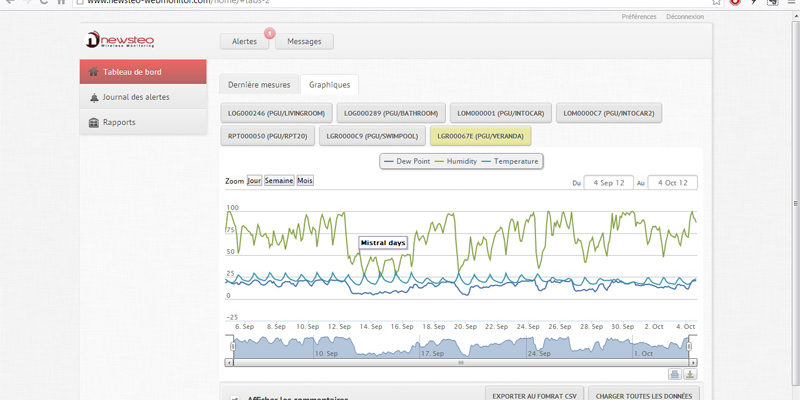This screenshot has height=400, width=800.
Task: Switch to Graphiques tab
Action: point(330,85)
